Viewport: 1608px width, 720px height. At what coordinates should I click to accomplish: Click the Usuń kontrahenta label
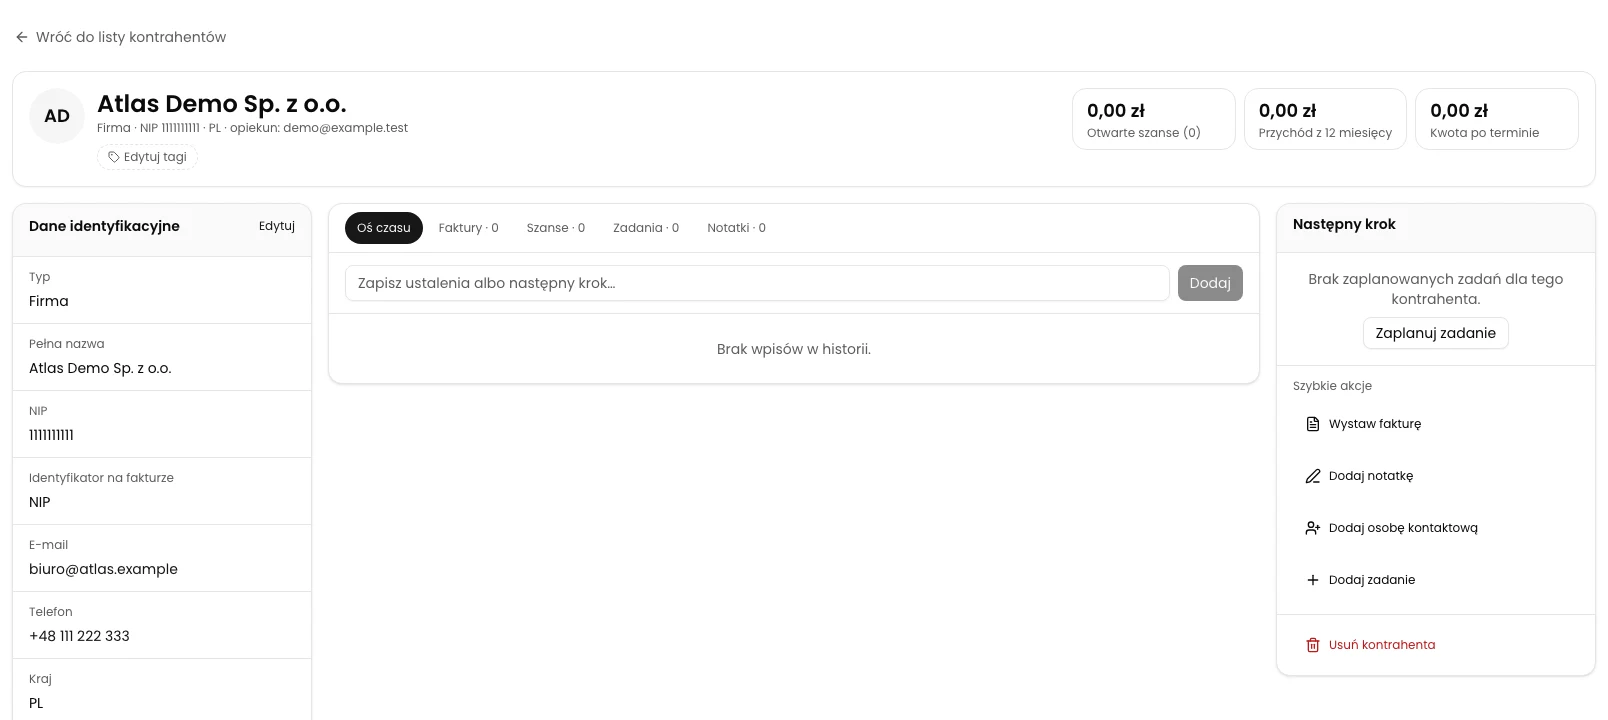[1382, 645]
